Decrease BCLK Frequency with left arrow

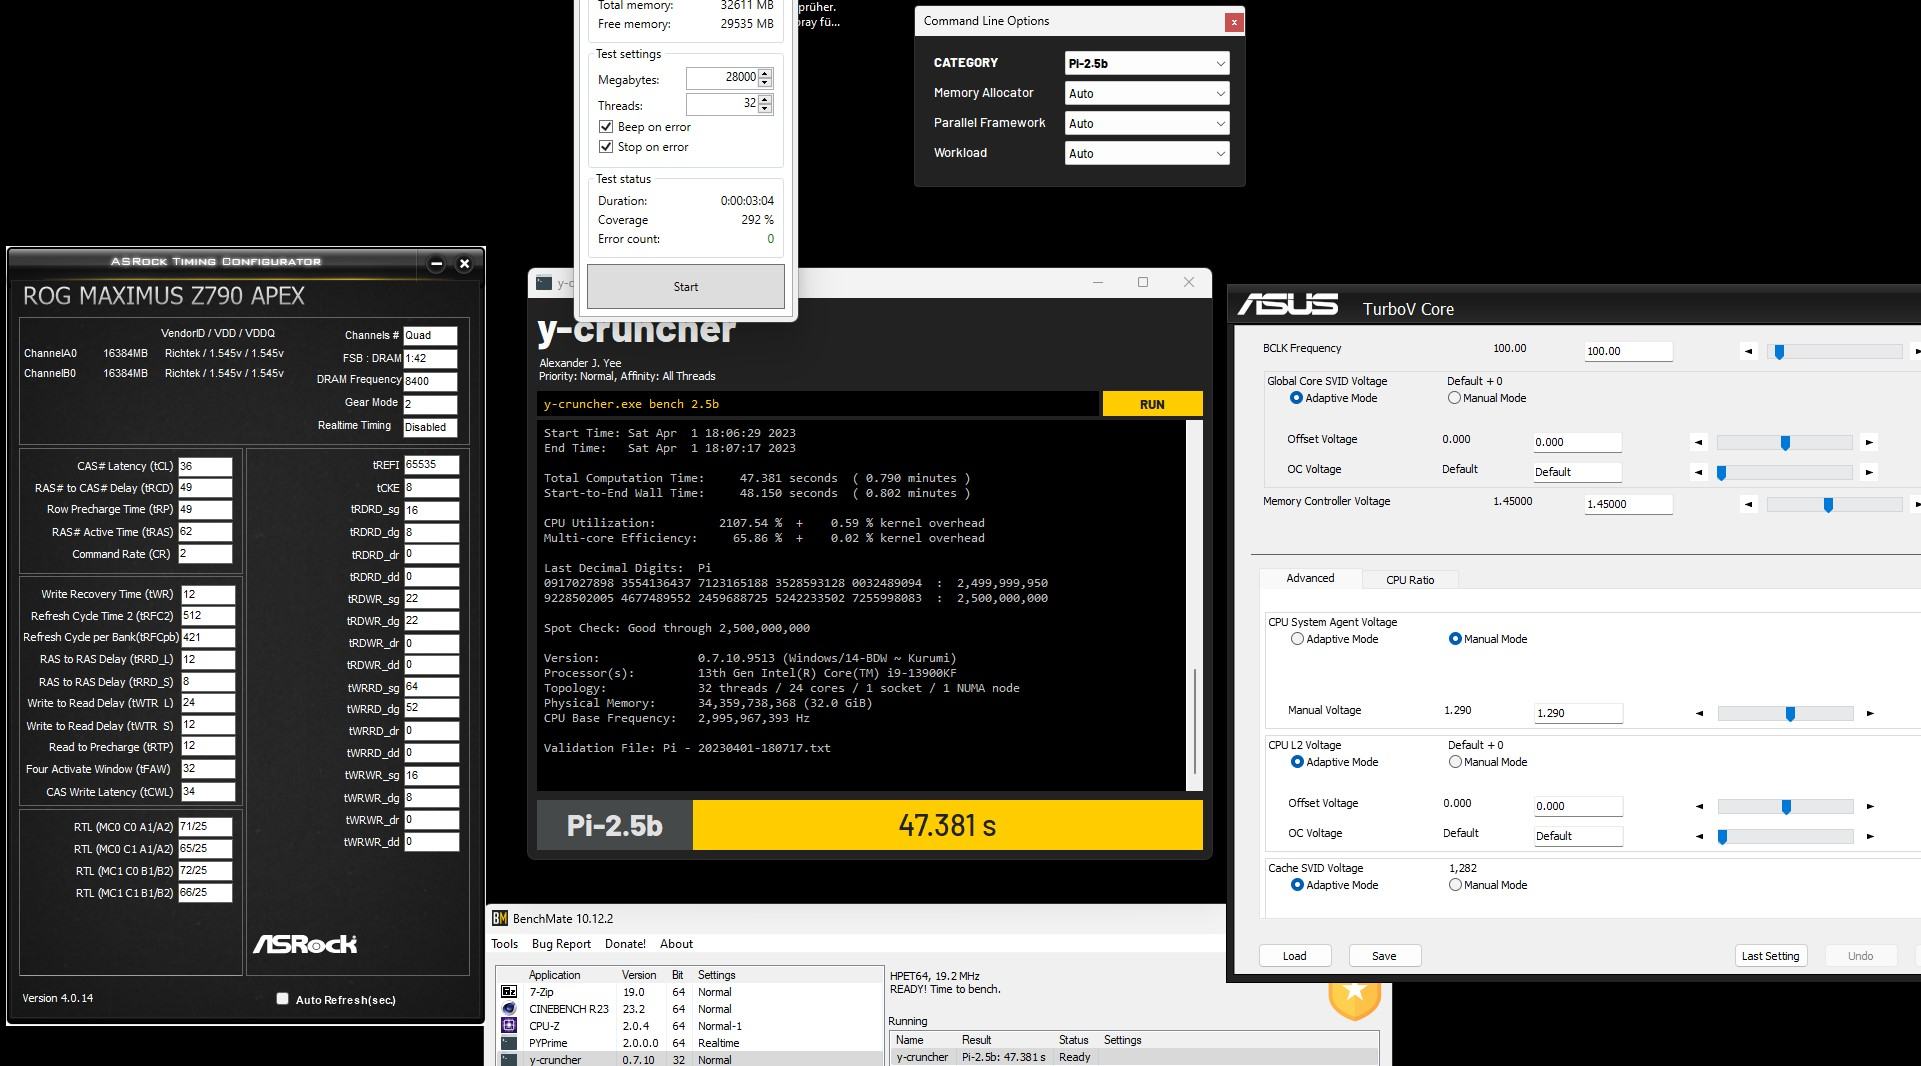click(x=1748, y=351)
